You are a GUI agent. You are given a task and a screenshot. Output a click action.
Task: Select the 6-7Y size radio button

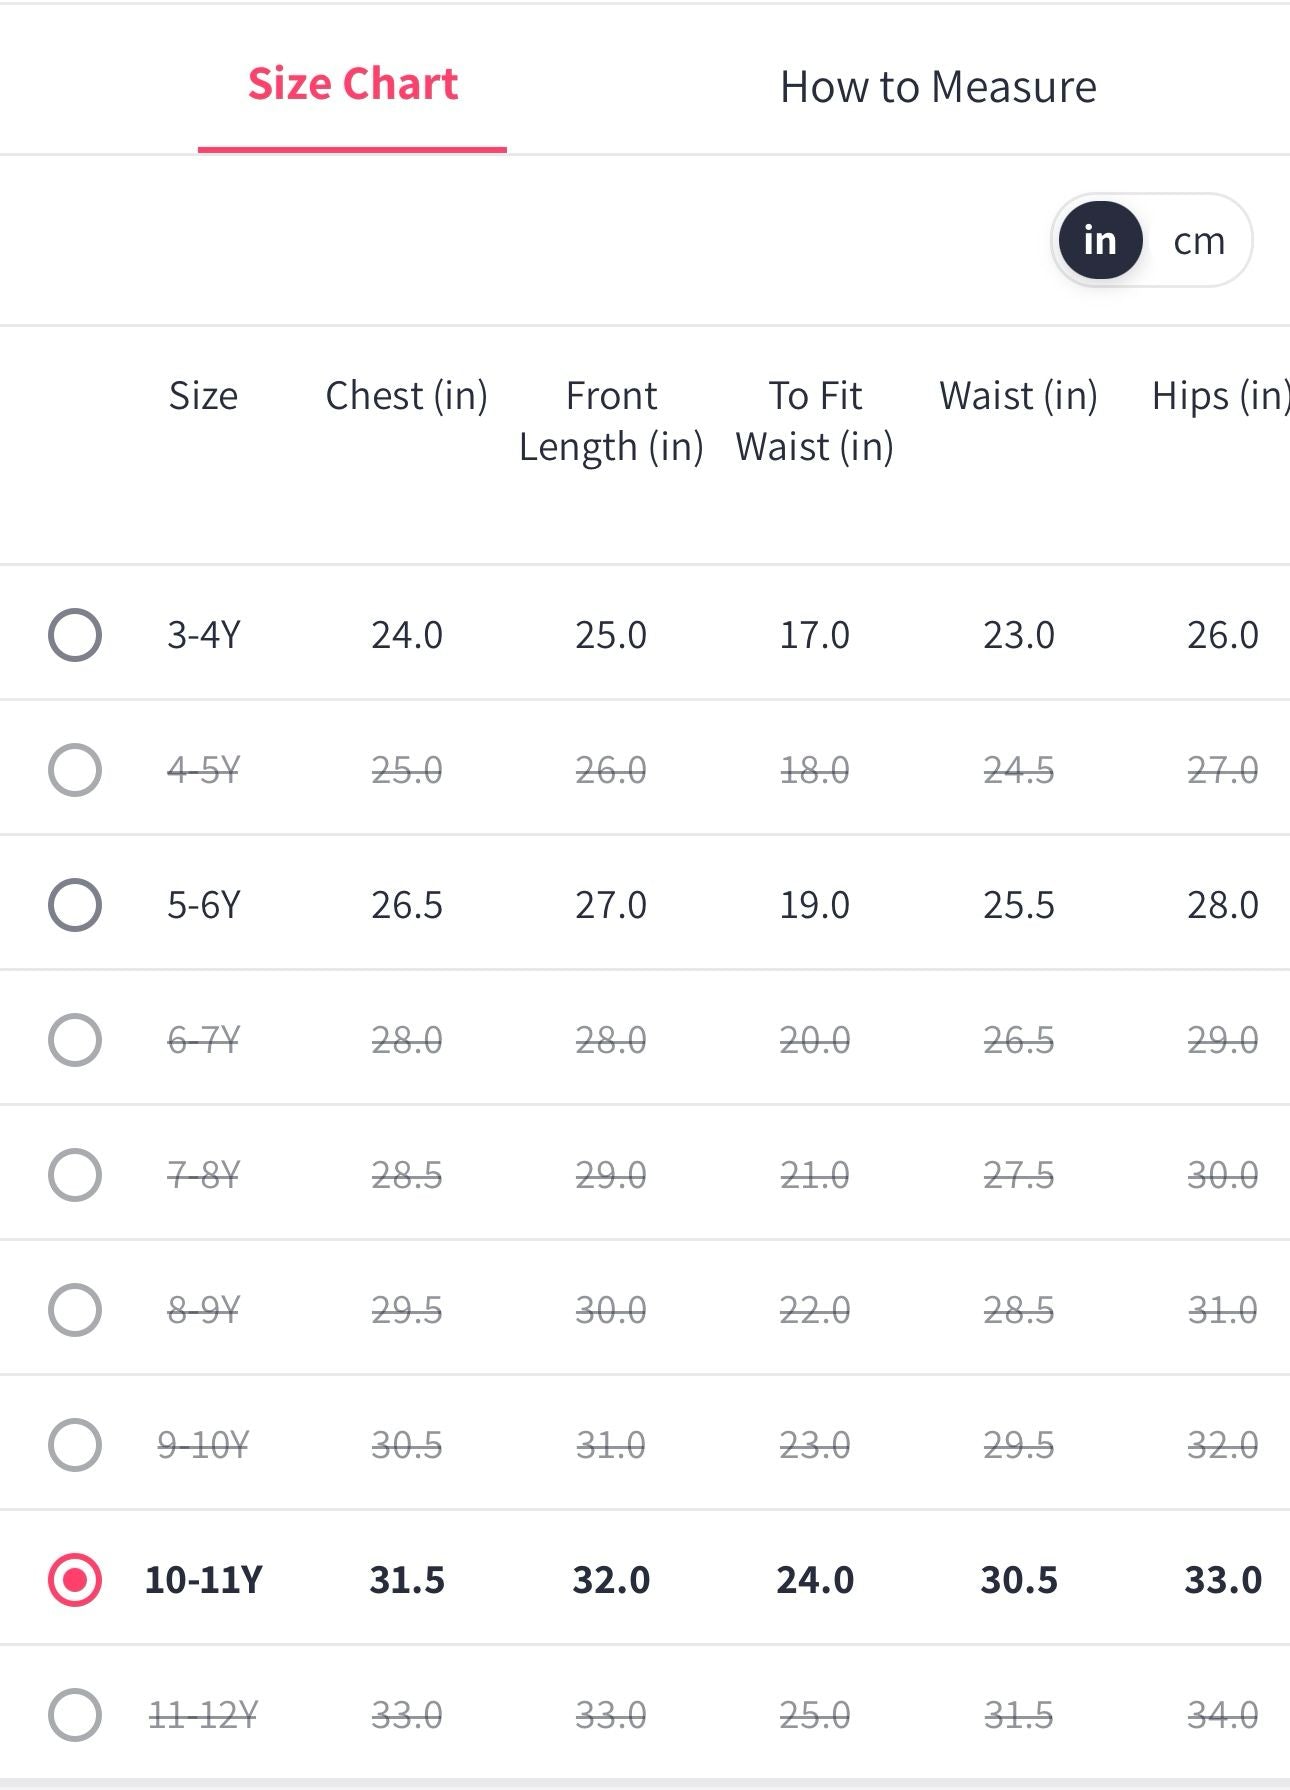click(75, 1040)
